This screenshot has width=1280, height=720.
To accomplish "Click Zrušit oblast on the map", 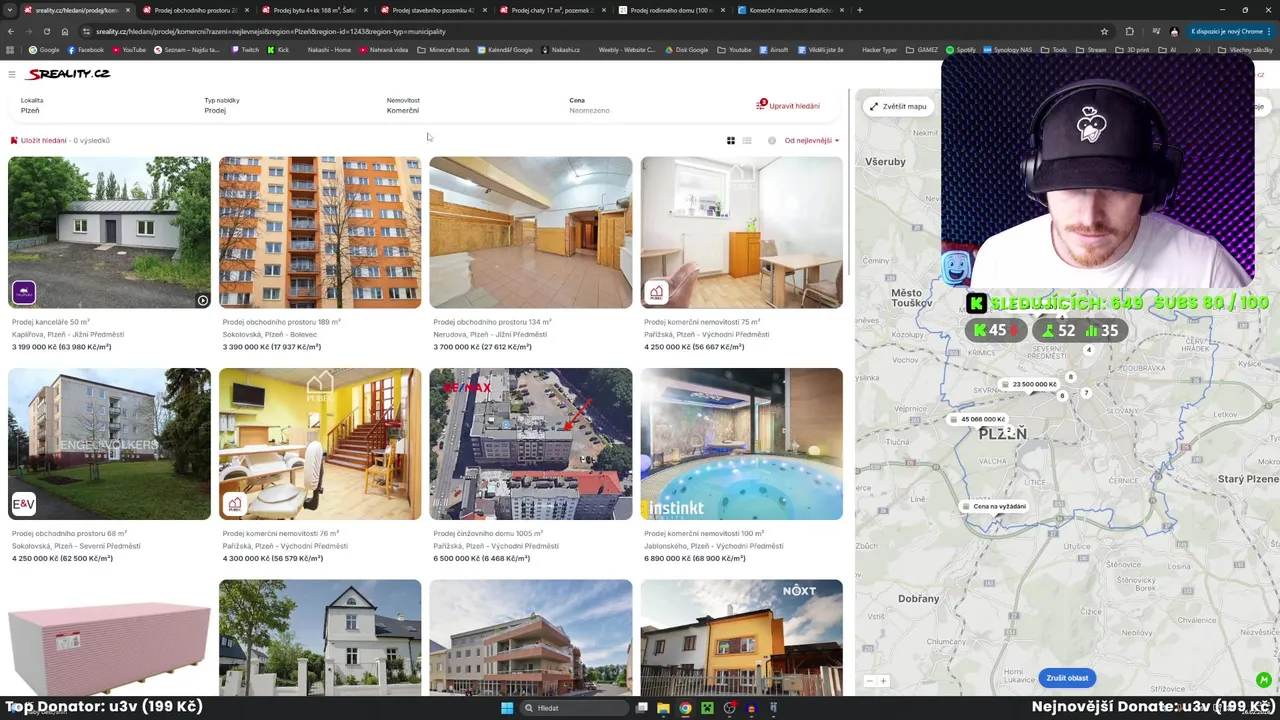I will pos(1067,678).
